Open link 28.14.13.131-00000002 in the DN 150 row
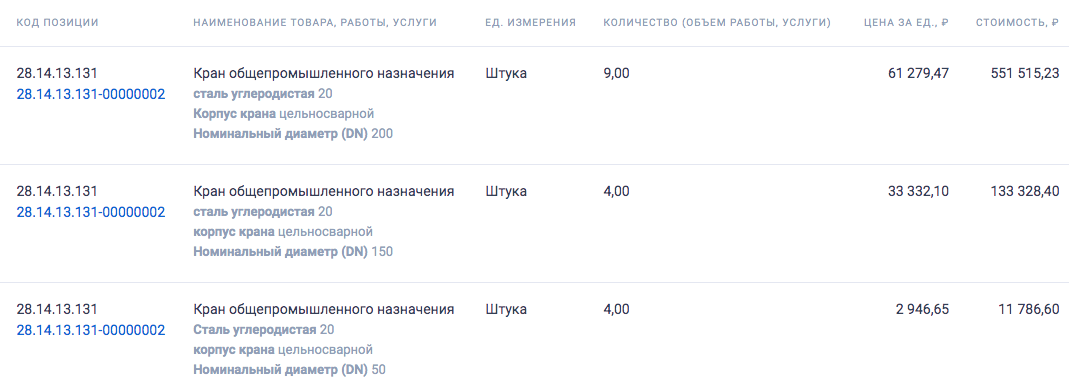This screenshot has width=1069, height=380. click(91, 212)
